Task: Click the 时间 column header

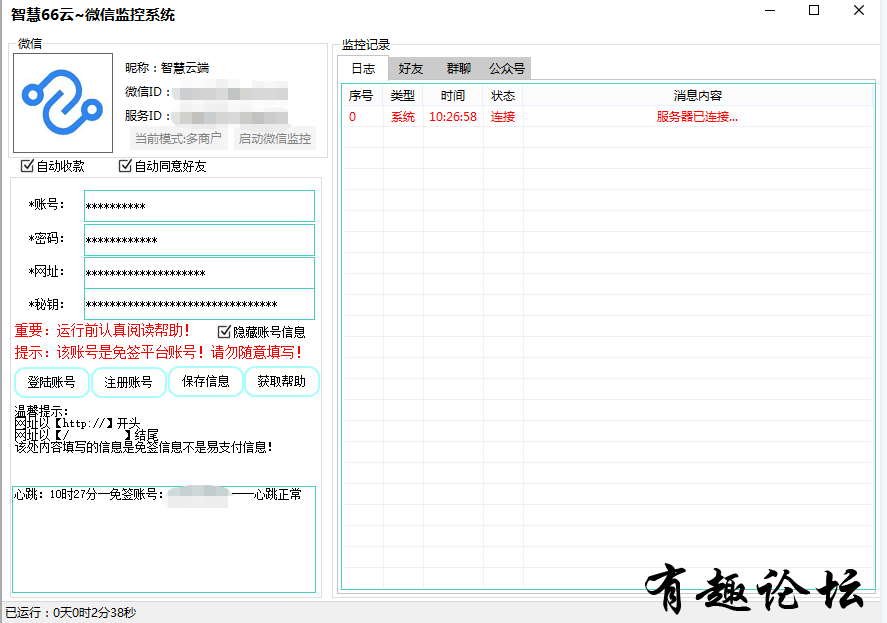Action: [x=453, y=96]
